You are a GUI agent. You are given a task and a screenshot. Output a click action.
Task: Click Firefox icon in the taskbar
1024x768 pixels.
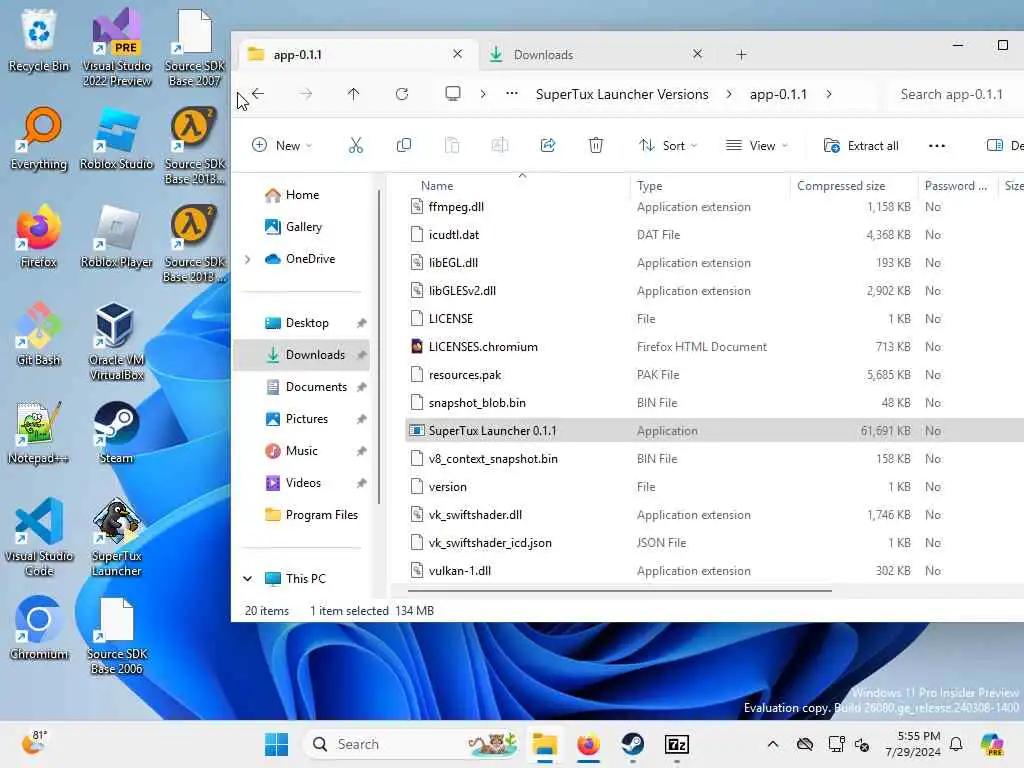[x=588, y=744]
